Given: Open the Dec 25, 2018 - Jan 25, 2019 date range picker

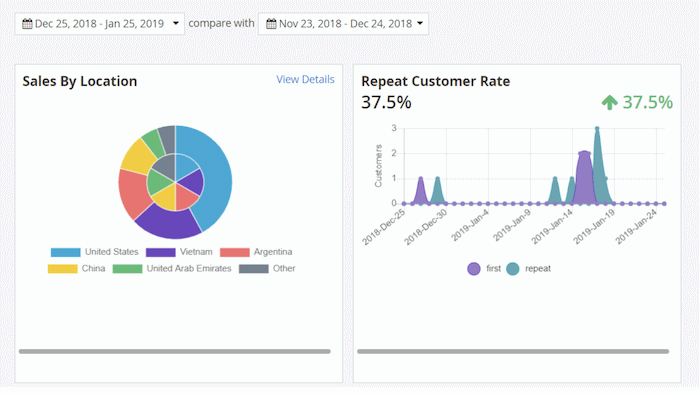Looking at the screenshot, I should tap(100, 24).
